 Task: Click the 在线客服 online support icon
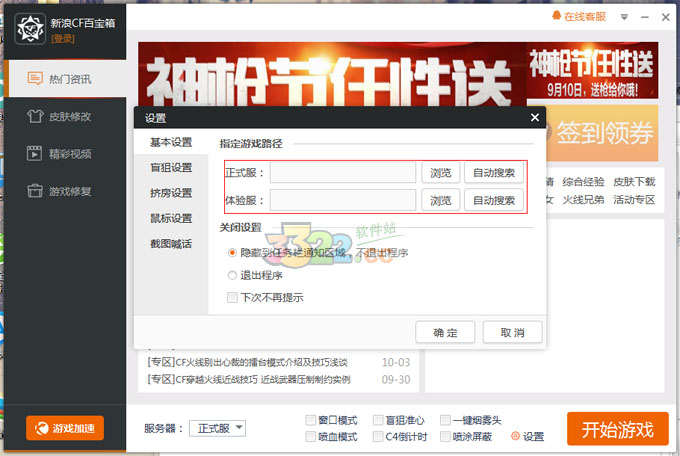pyautogui.click(x=557, y=16)
